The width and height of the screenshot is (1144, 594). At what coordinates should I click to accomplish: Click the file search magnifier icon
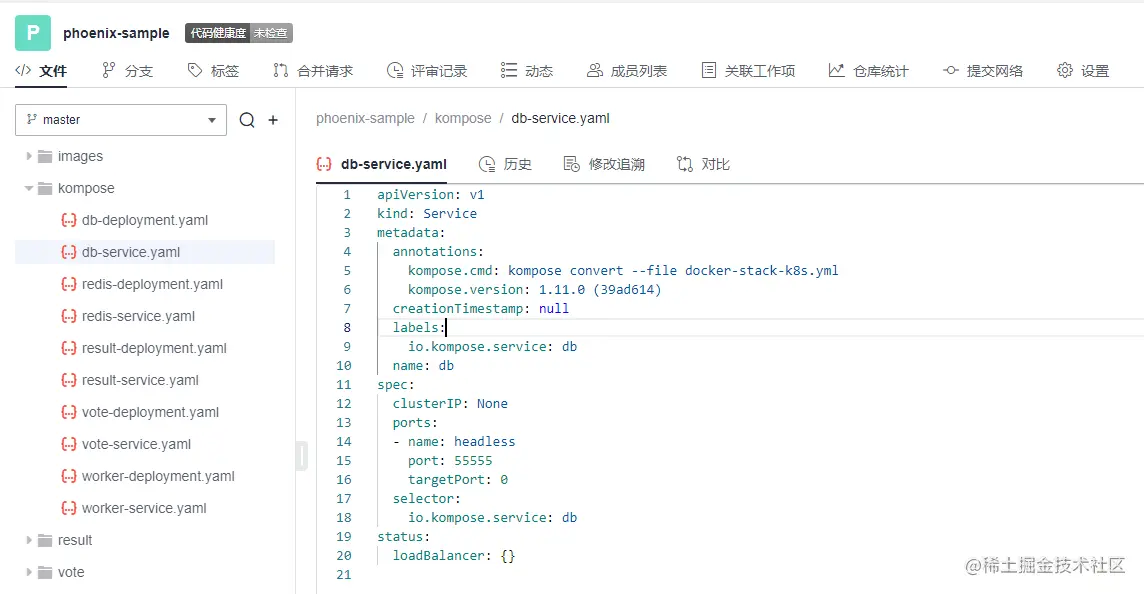(x=247, y=120)
